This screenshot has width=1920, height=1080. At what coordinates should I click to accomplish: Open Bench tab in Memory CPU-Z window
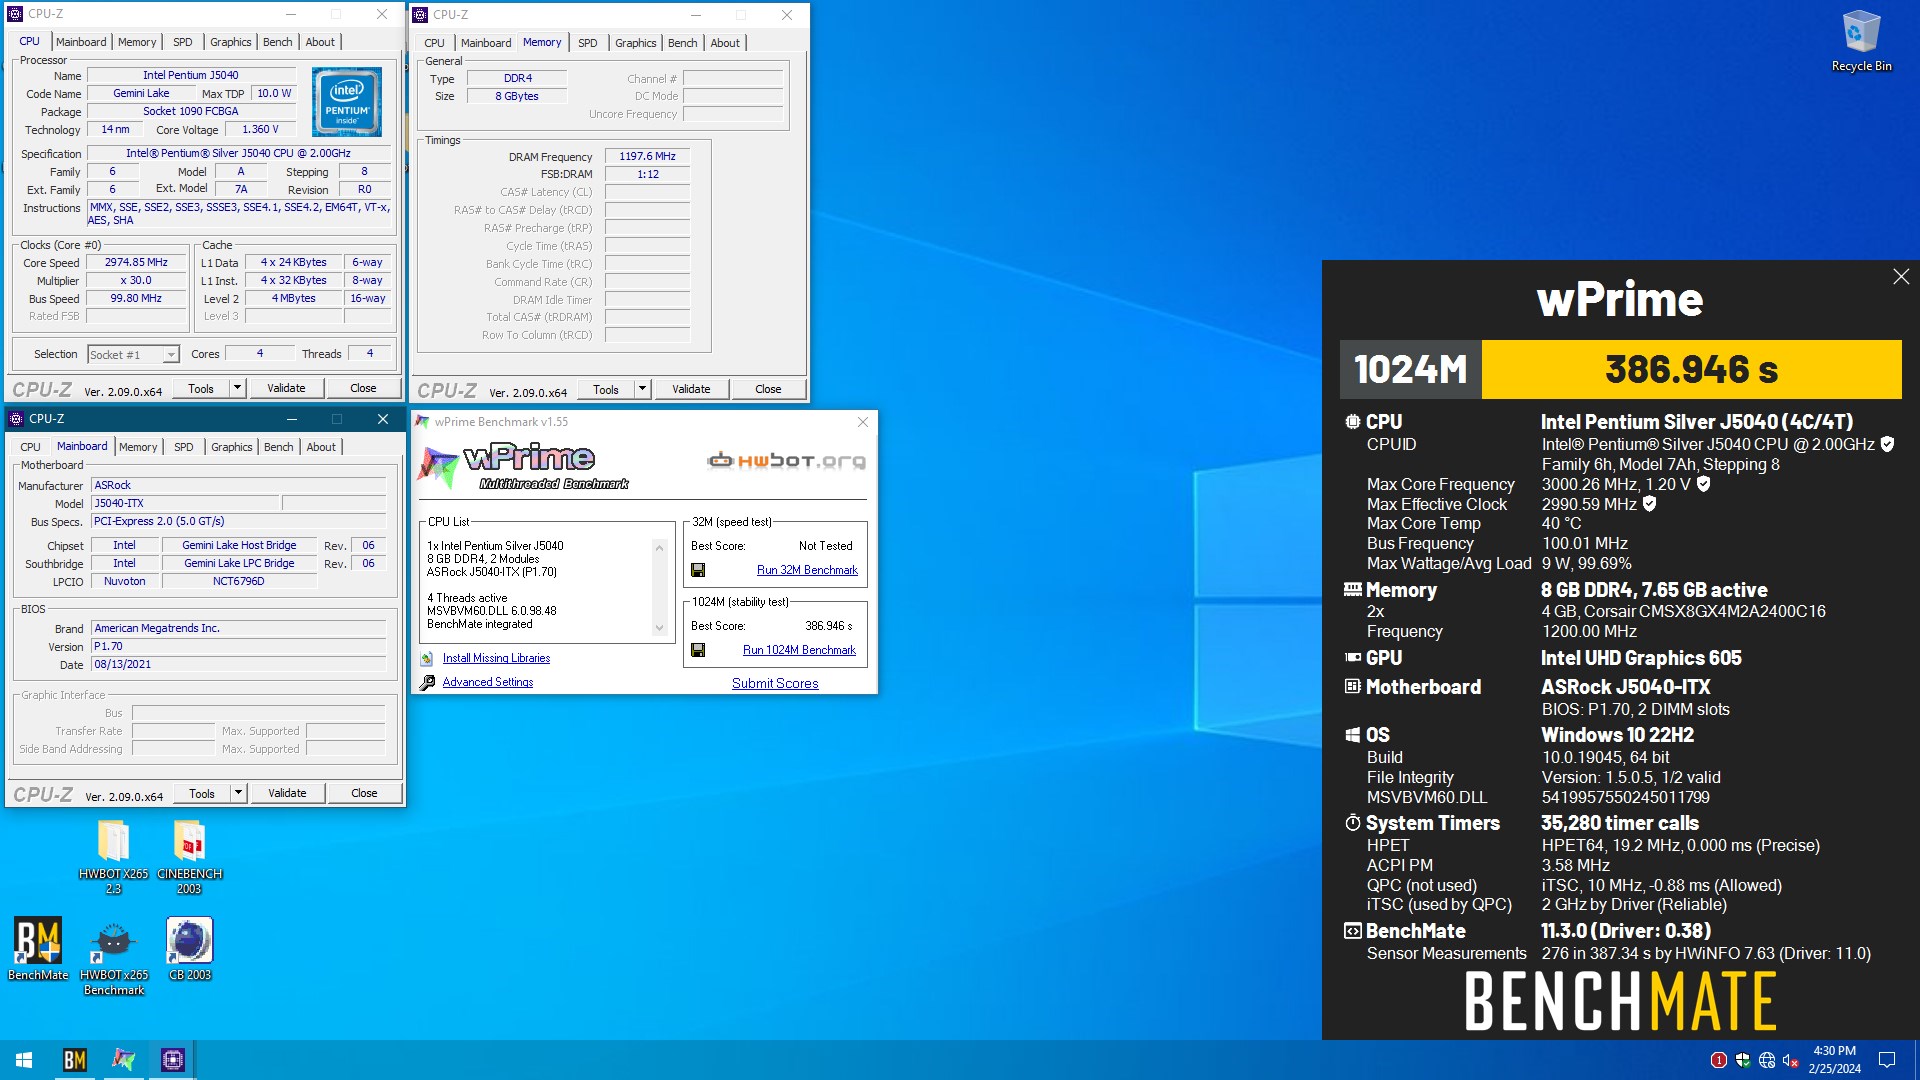point(682,43)
